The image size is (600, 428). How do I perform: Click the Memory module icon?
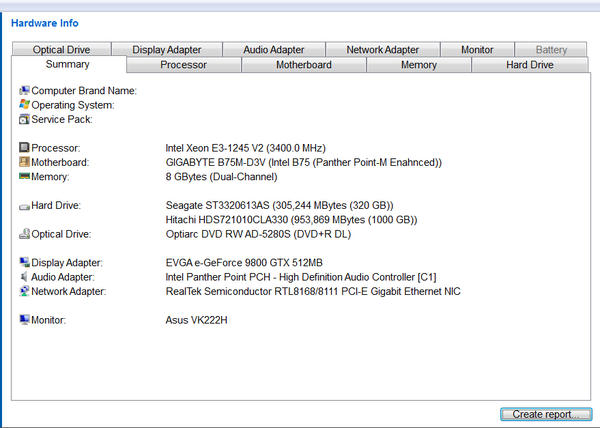[x=24, y=176]
